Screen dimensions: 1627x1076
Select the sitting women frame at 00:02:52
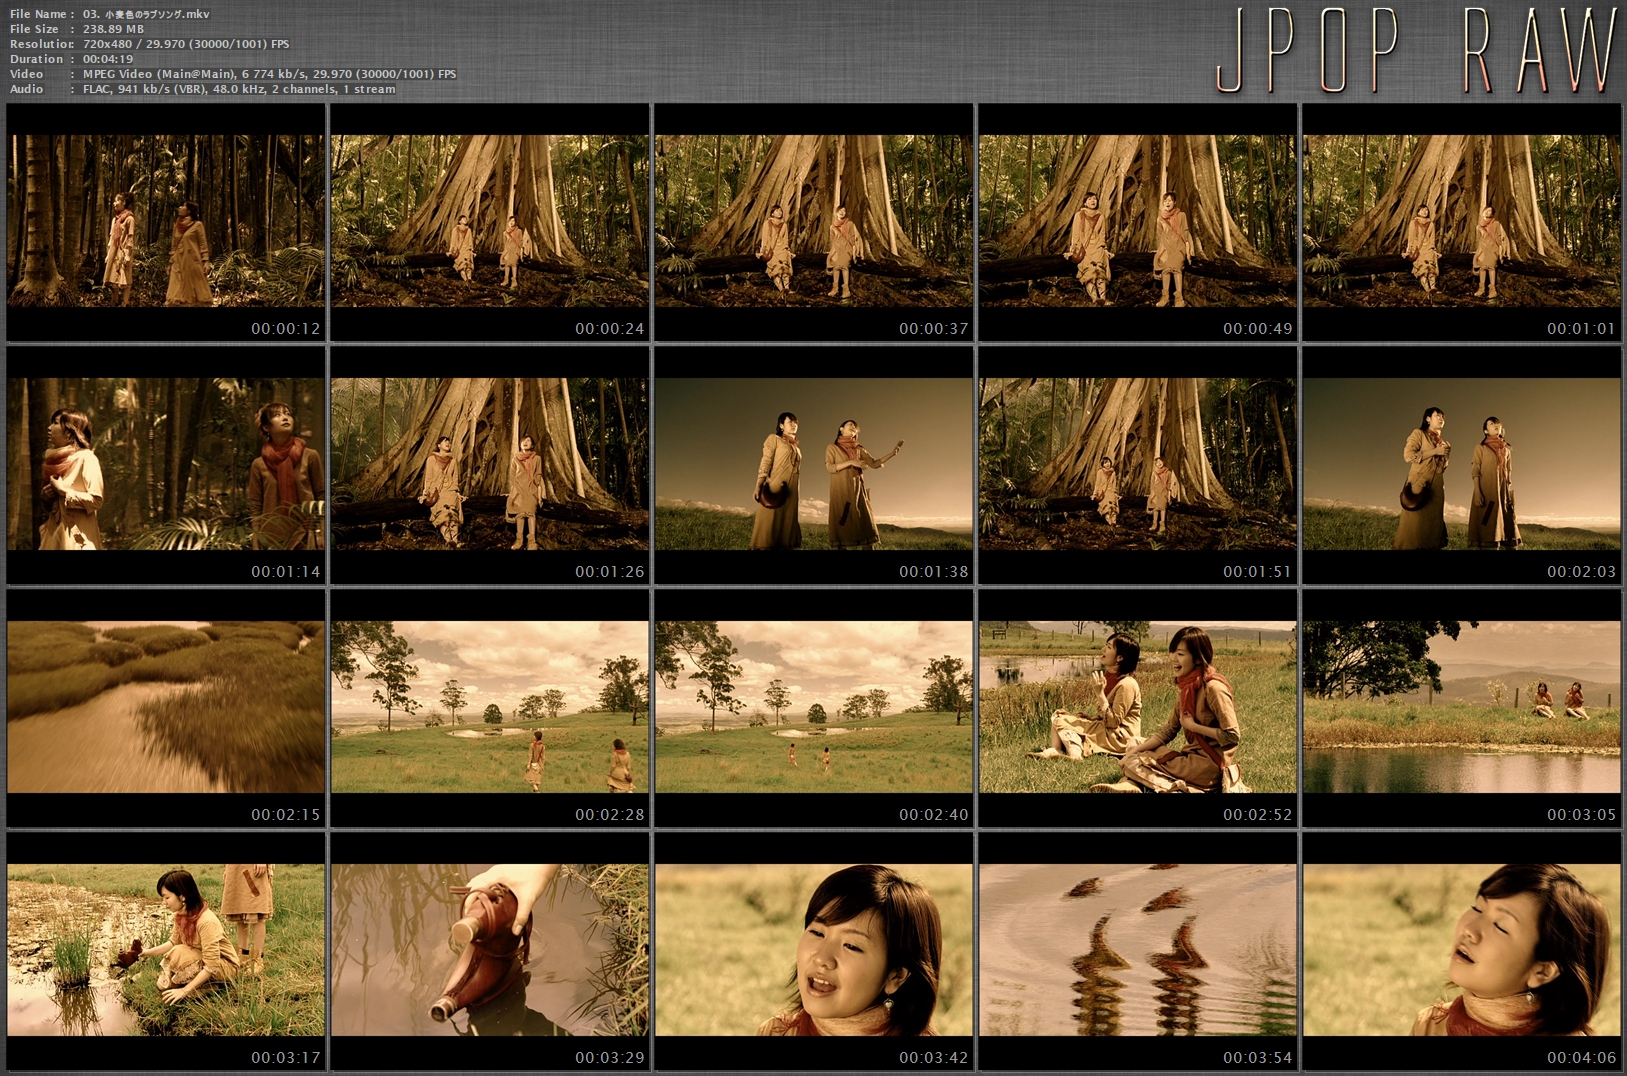pyautogui.click(x=1138, y=708)
